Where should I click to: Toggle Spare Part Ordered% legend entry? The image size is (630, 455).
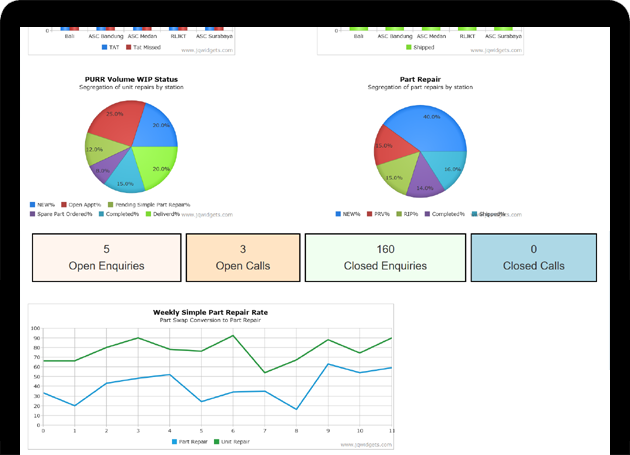[64, 214]
